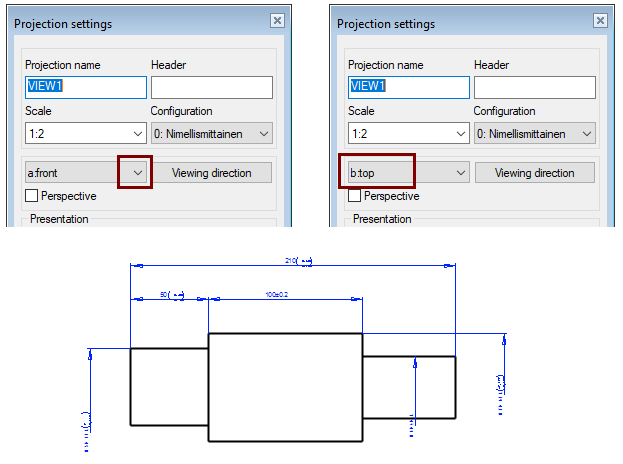Click Viewing direction button in right dialog

coord(535,172)
